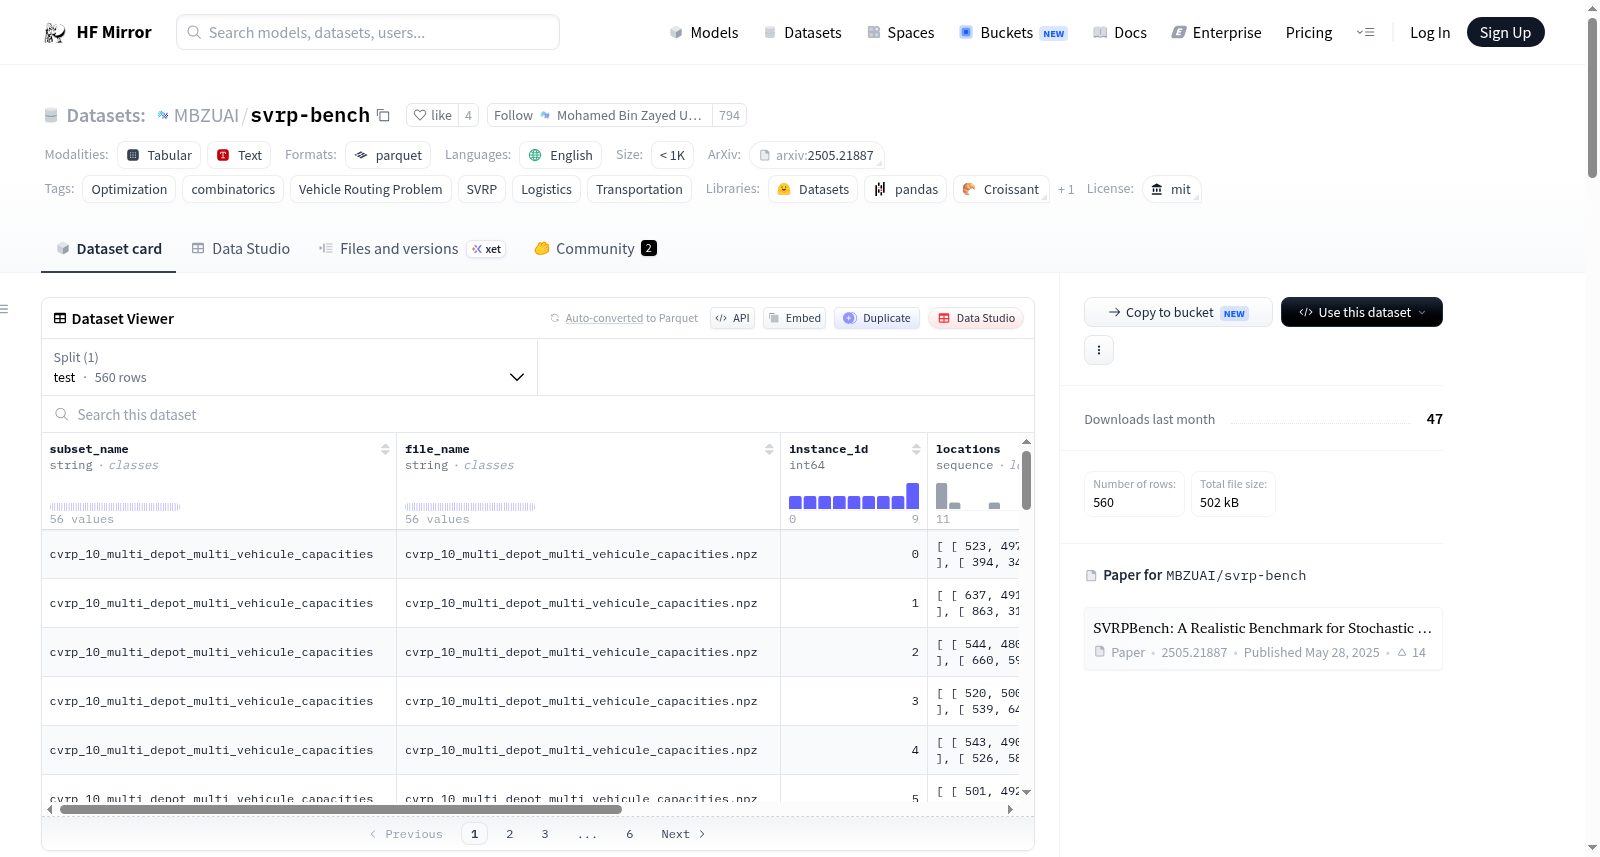Open Buckets in the top navigation
This screenshot has height=857, width=1600.
1013,33
